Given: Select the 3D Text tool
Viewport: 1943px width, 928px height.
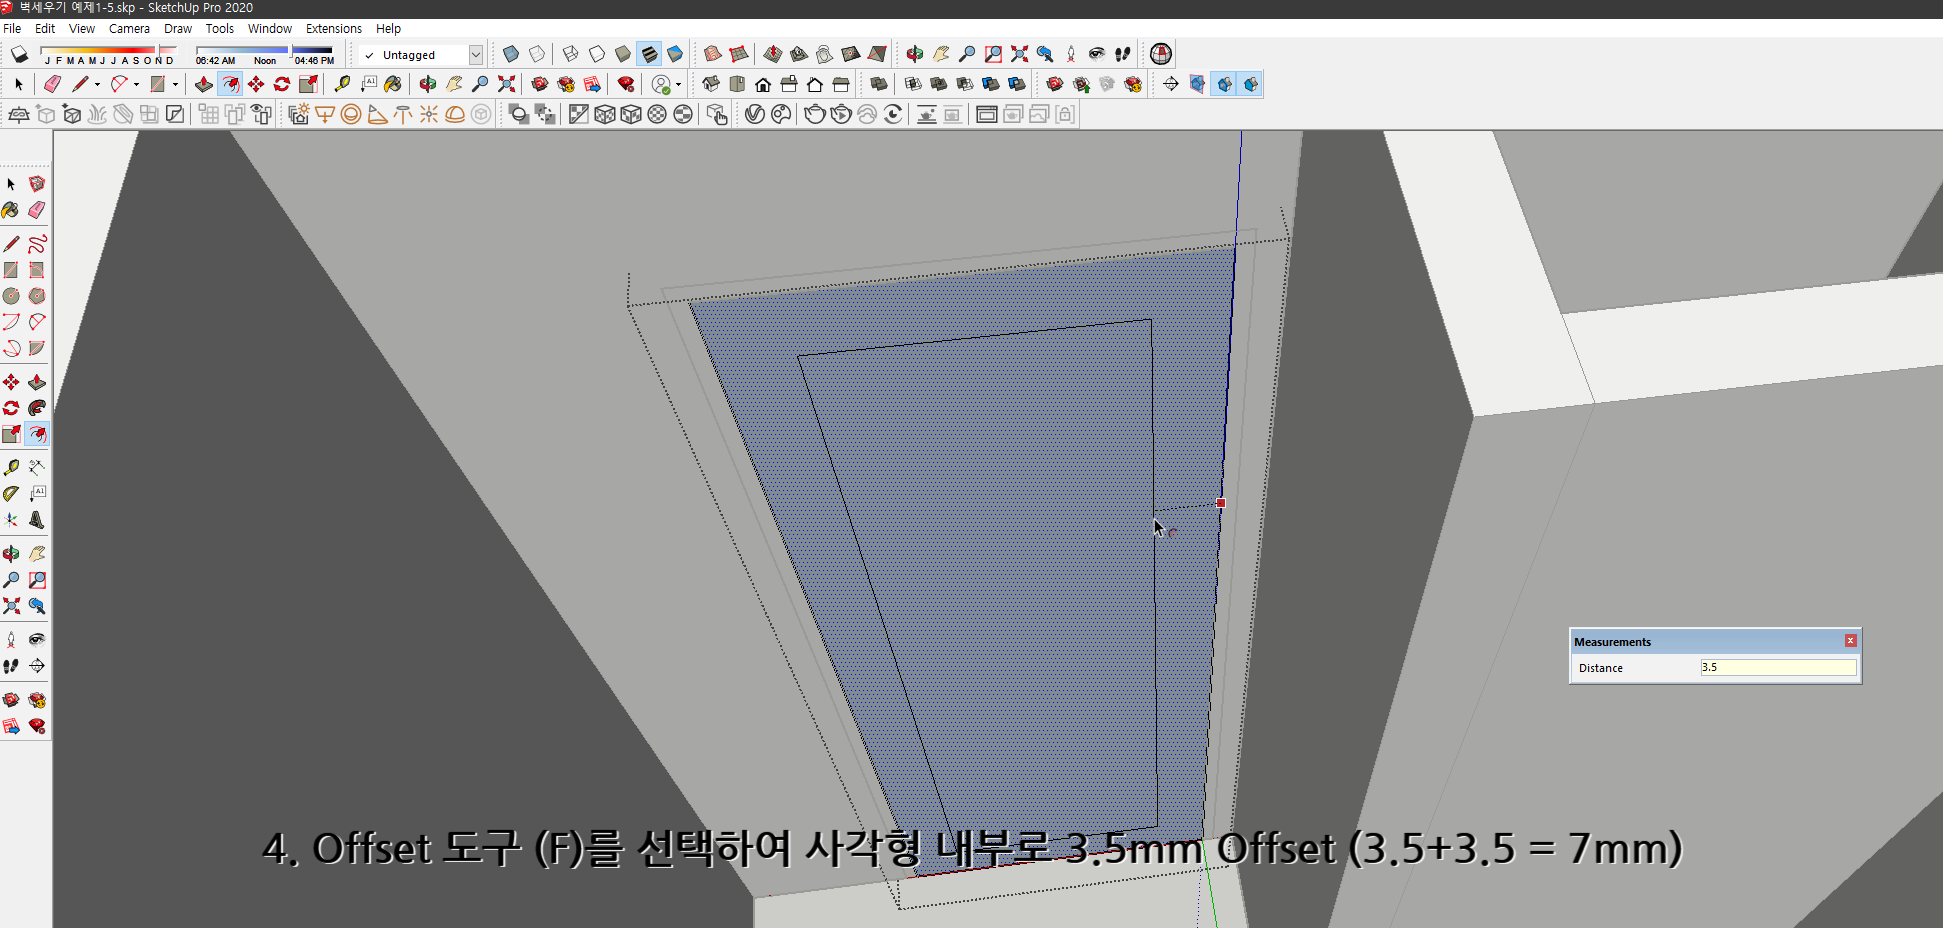Looking at the screenshot, I should [37, 520].
